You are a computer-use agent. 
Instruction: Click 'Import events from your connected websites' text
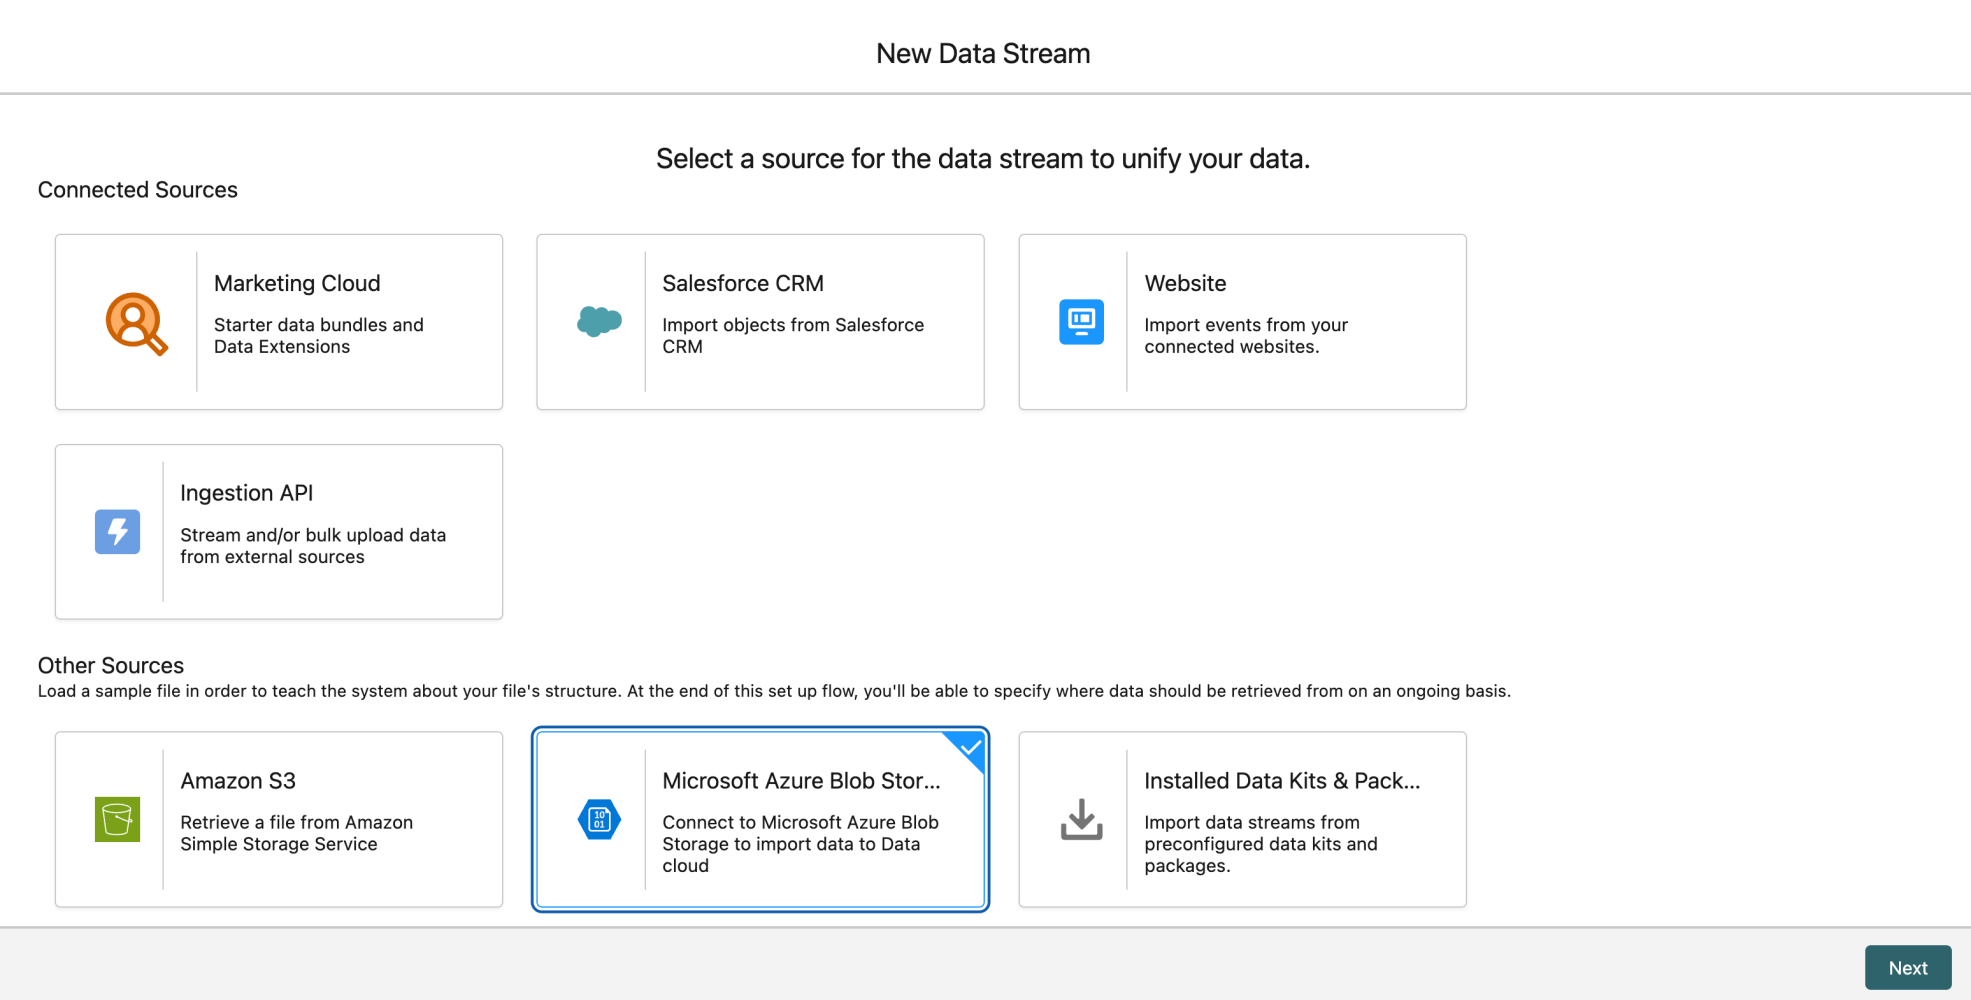(1246, 336)
